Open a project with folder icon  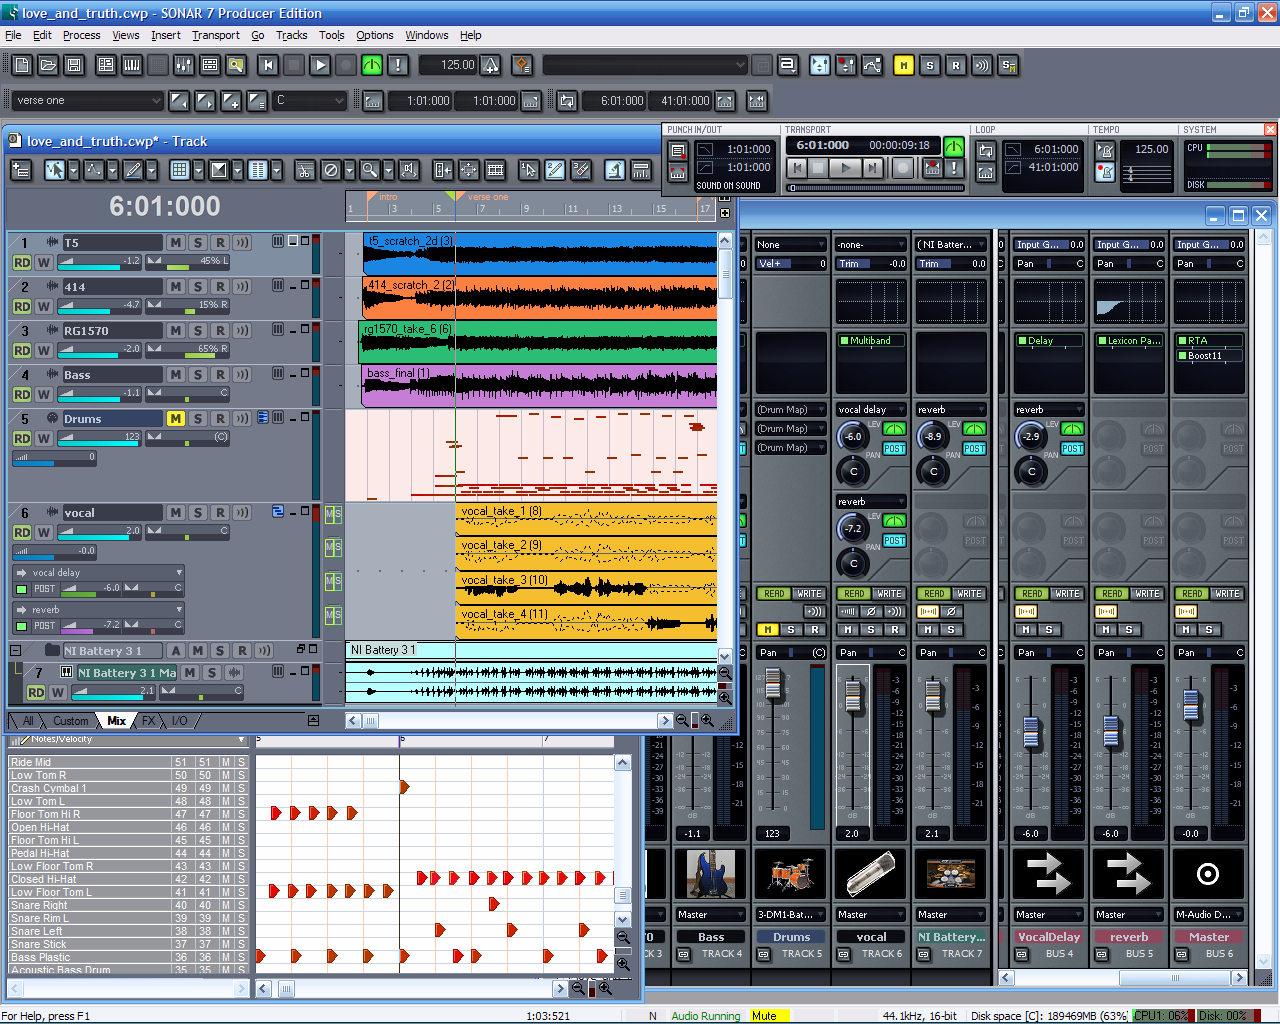click(x=48, y=65)
